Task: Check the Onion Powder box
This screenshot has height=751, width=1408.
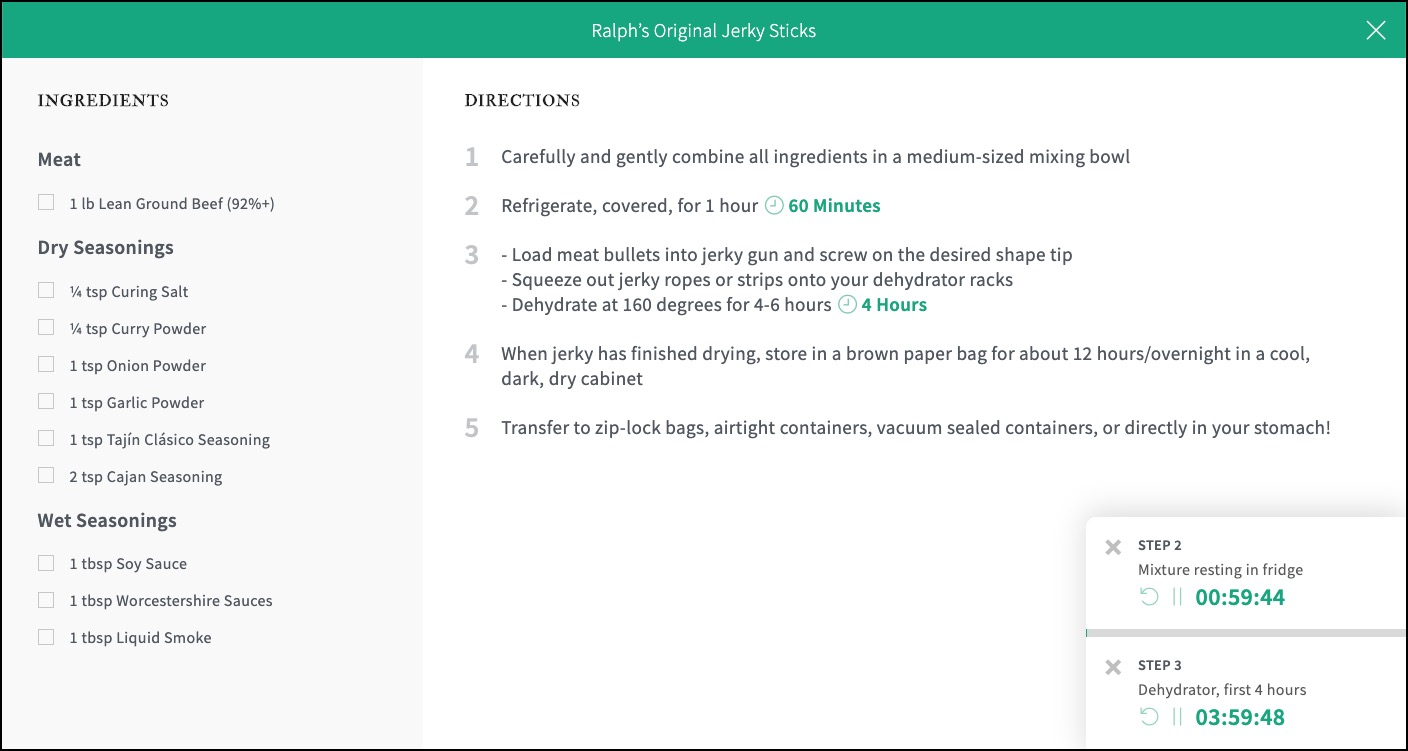Action: 46,365
